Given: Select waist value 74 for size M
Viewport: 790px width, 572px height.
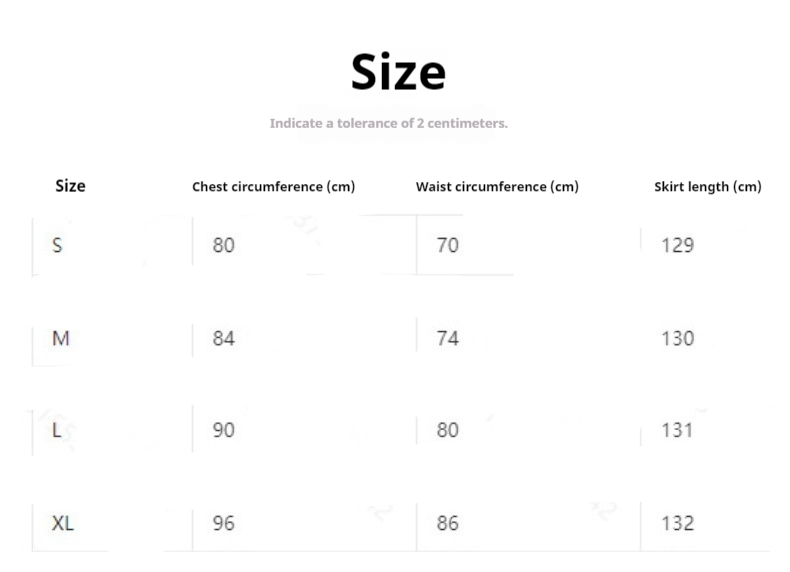Looking at the screenshot, I should point(447,338).
